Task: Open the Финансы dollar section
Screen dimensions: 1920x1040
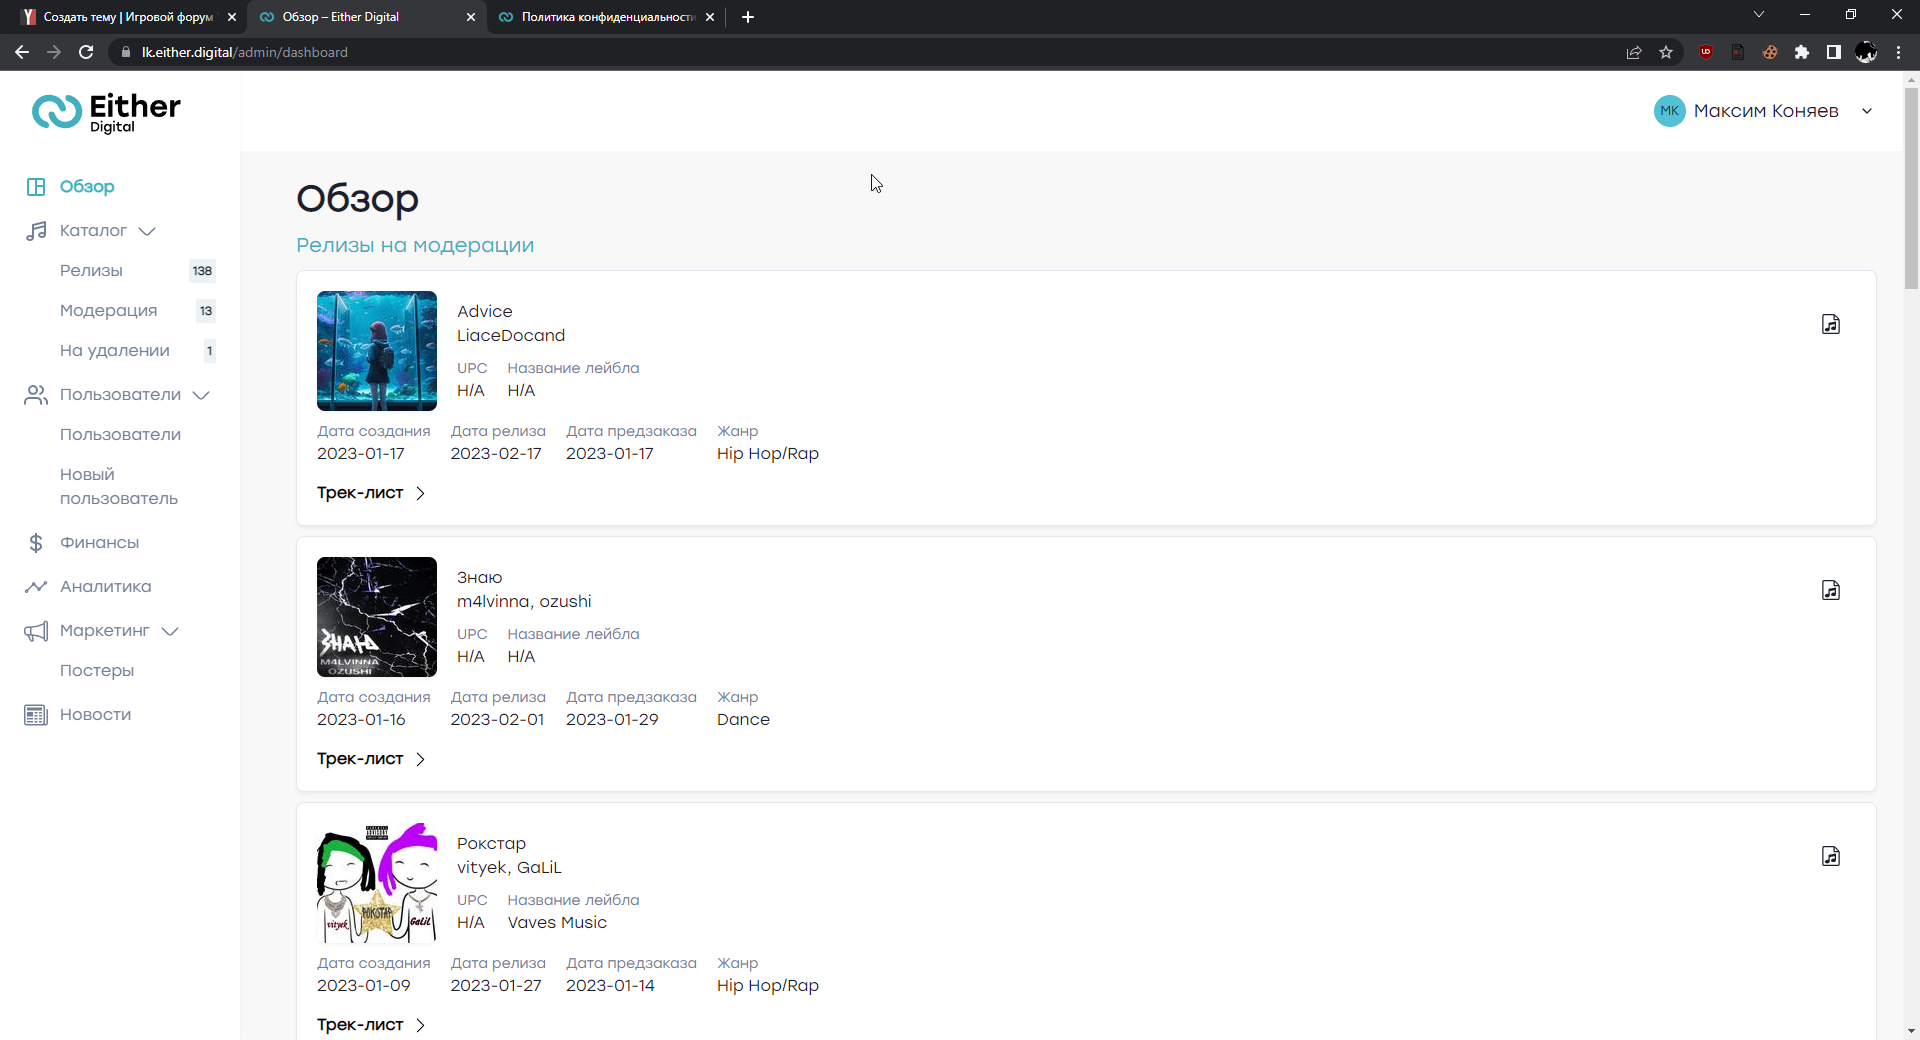Action: click(99, 542)
